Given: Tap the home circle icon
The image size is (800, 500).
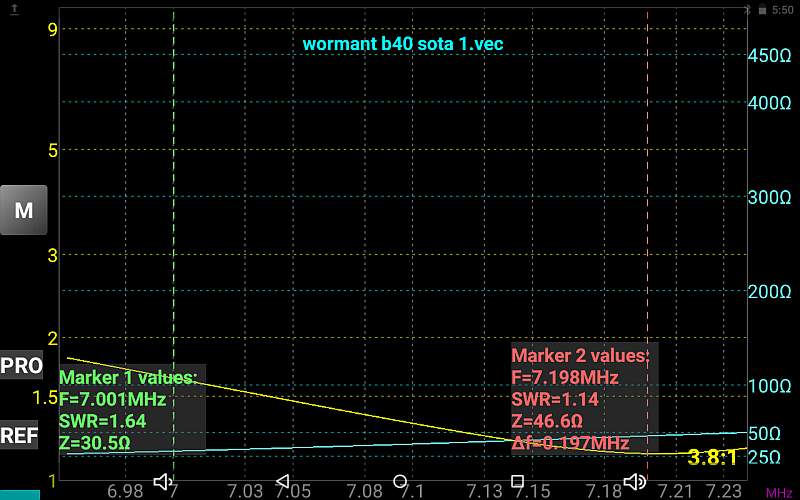Looking at the screenshot, I should tap(400, 482).
